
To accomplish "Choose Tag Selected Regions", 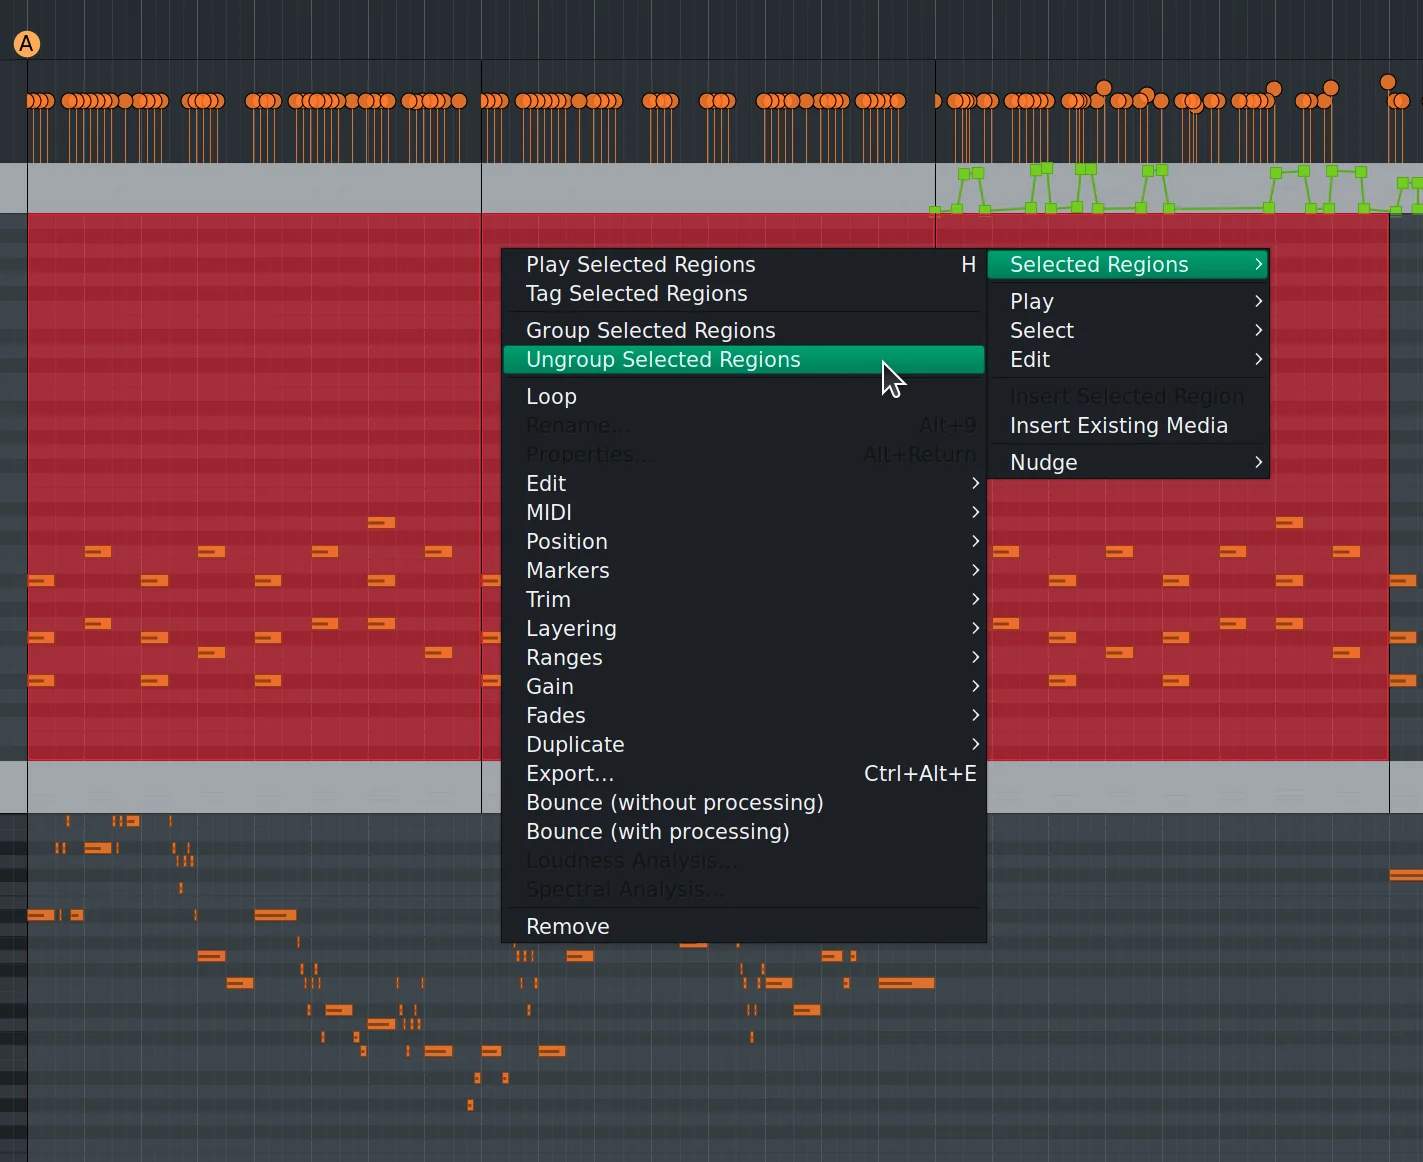I will point(744,293).
